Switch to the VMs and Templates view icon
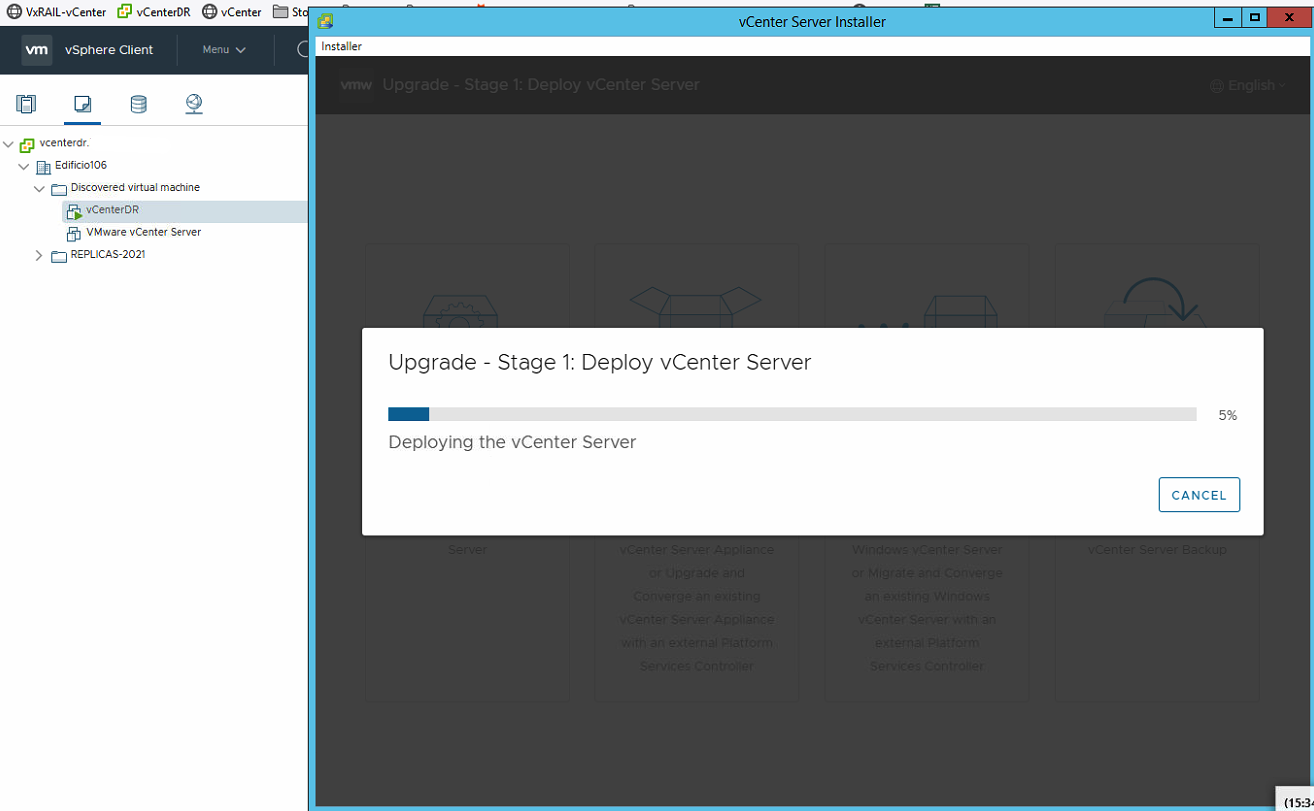 click(x=83, y=104)
